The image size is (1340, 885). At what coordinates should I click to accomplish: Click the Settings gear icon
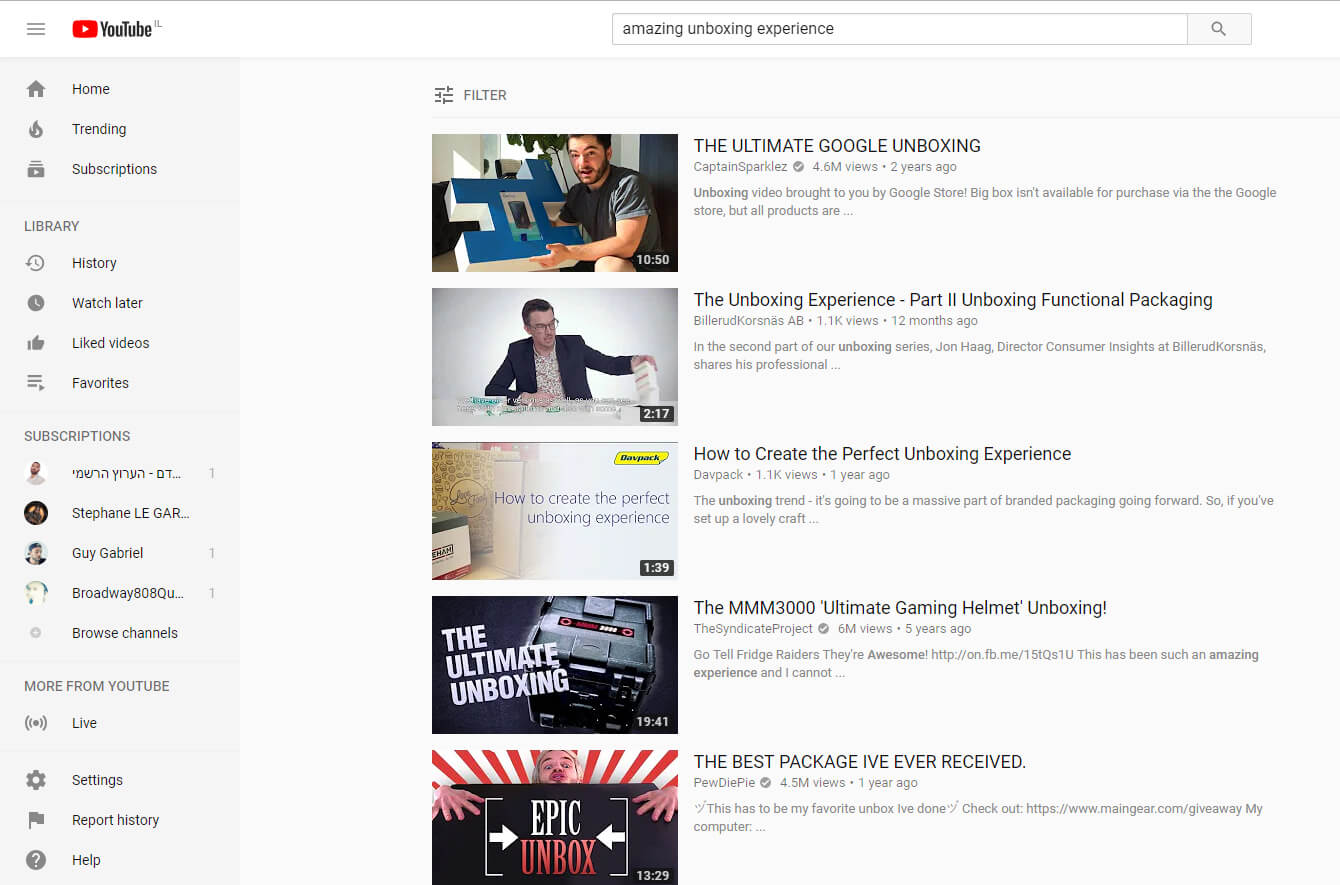pos(36,780)
